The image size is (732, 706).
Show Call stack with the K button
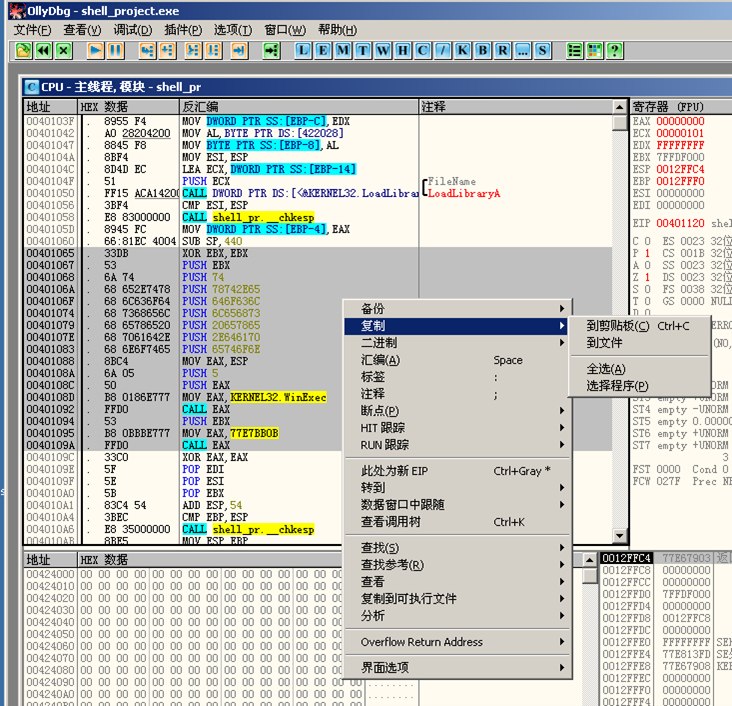(x=462, y=50)
